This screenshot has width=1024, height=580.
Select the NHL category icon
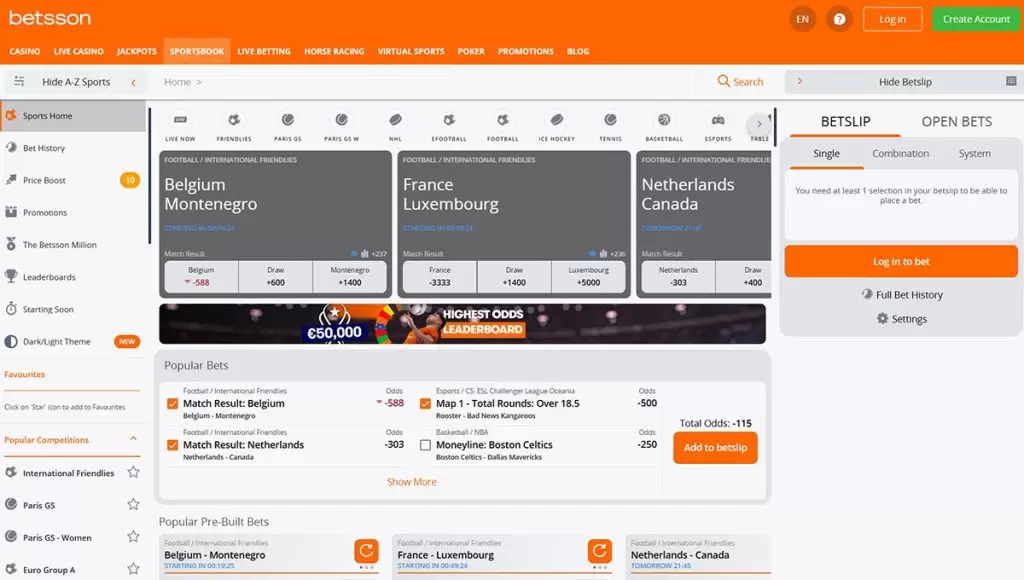395,120
